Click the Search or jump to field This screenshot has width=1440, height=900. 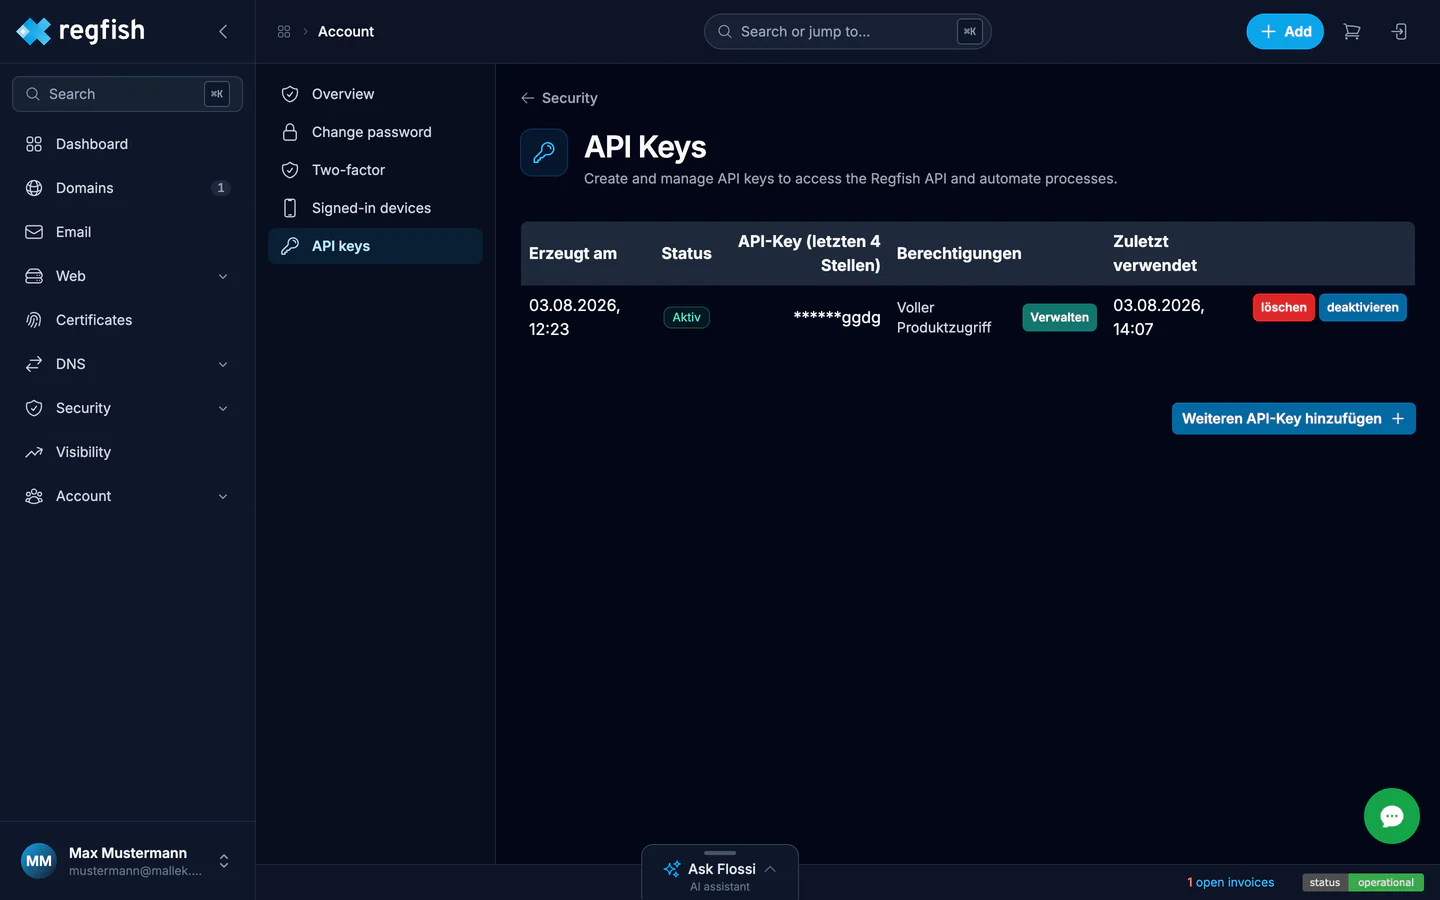[847, 32]
